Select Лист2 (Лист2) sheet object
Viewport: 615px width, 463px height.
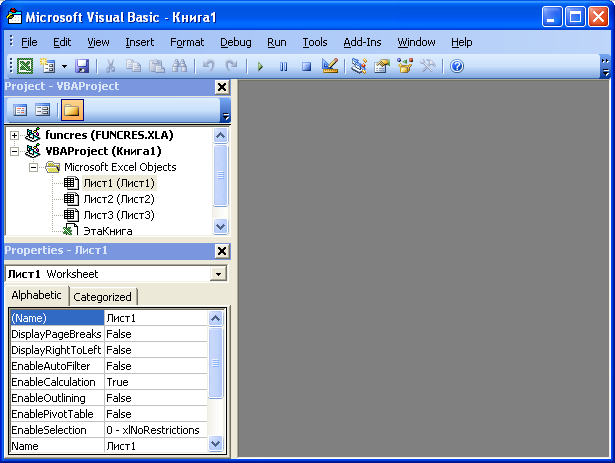[x=119, y=199]
